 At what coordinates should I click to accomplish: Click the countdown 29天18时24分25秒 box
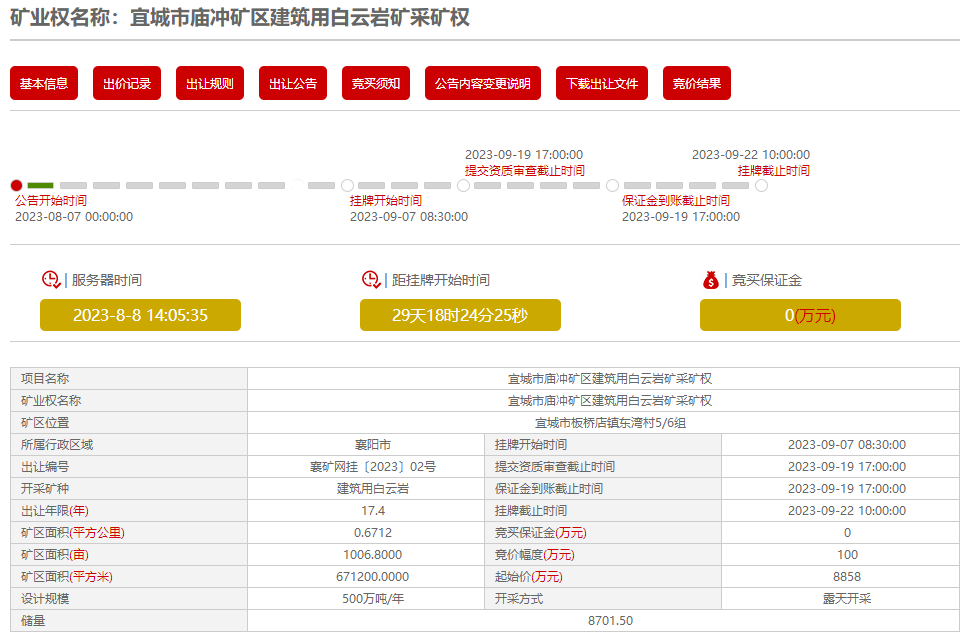460,315
